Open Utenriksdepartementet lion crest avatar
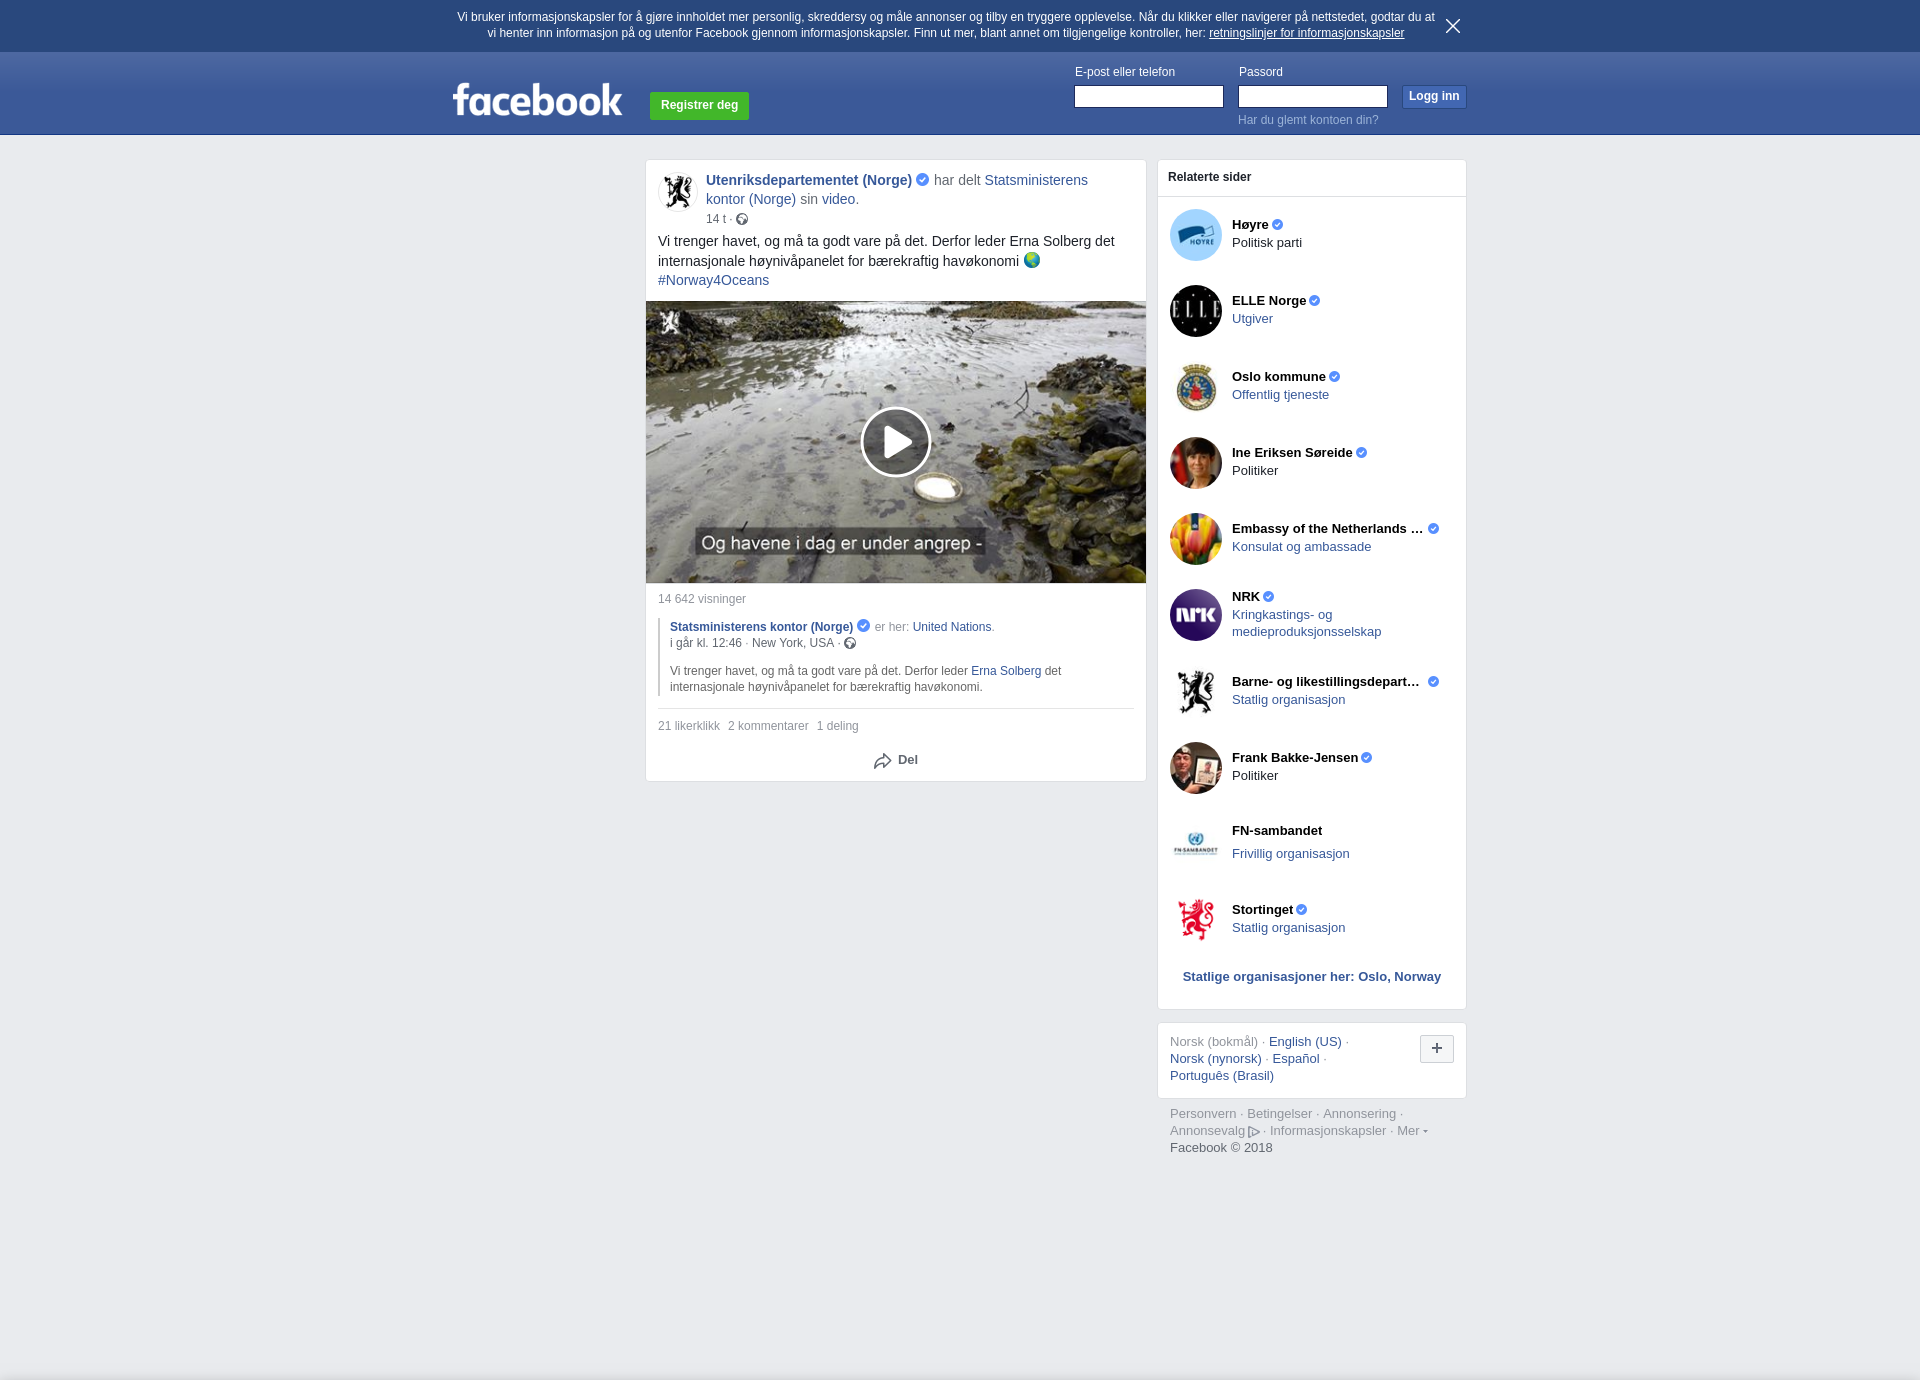 pyautogui.click(x=678, y=192)
